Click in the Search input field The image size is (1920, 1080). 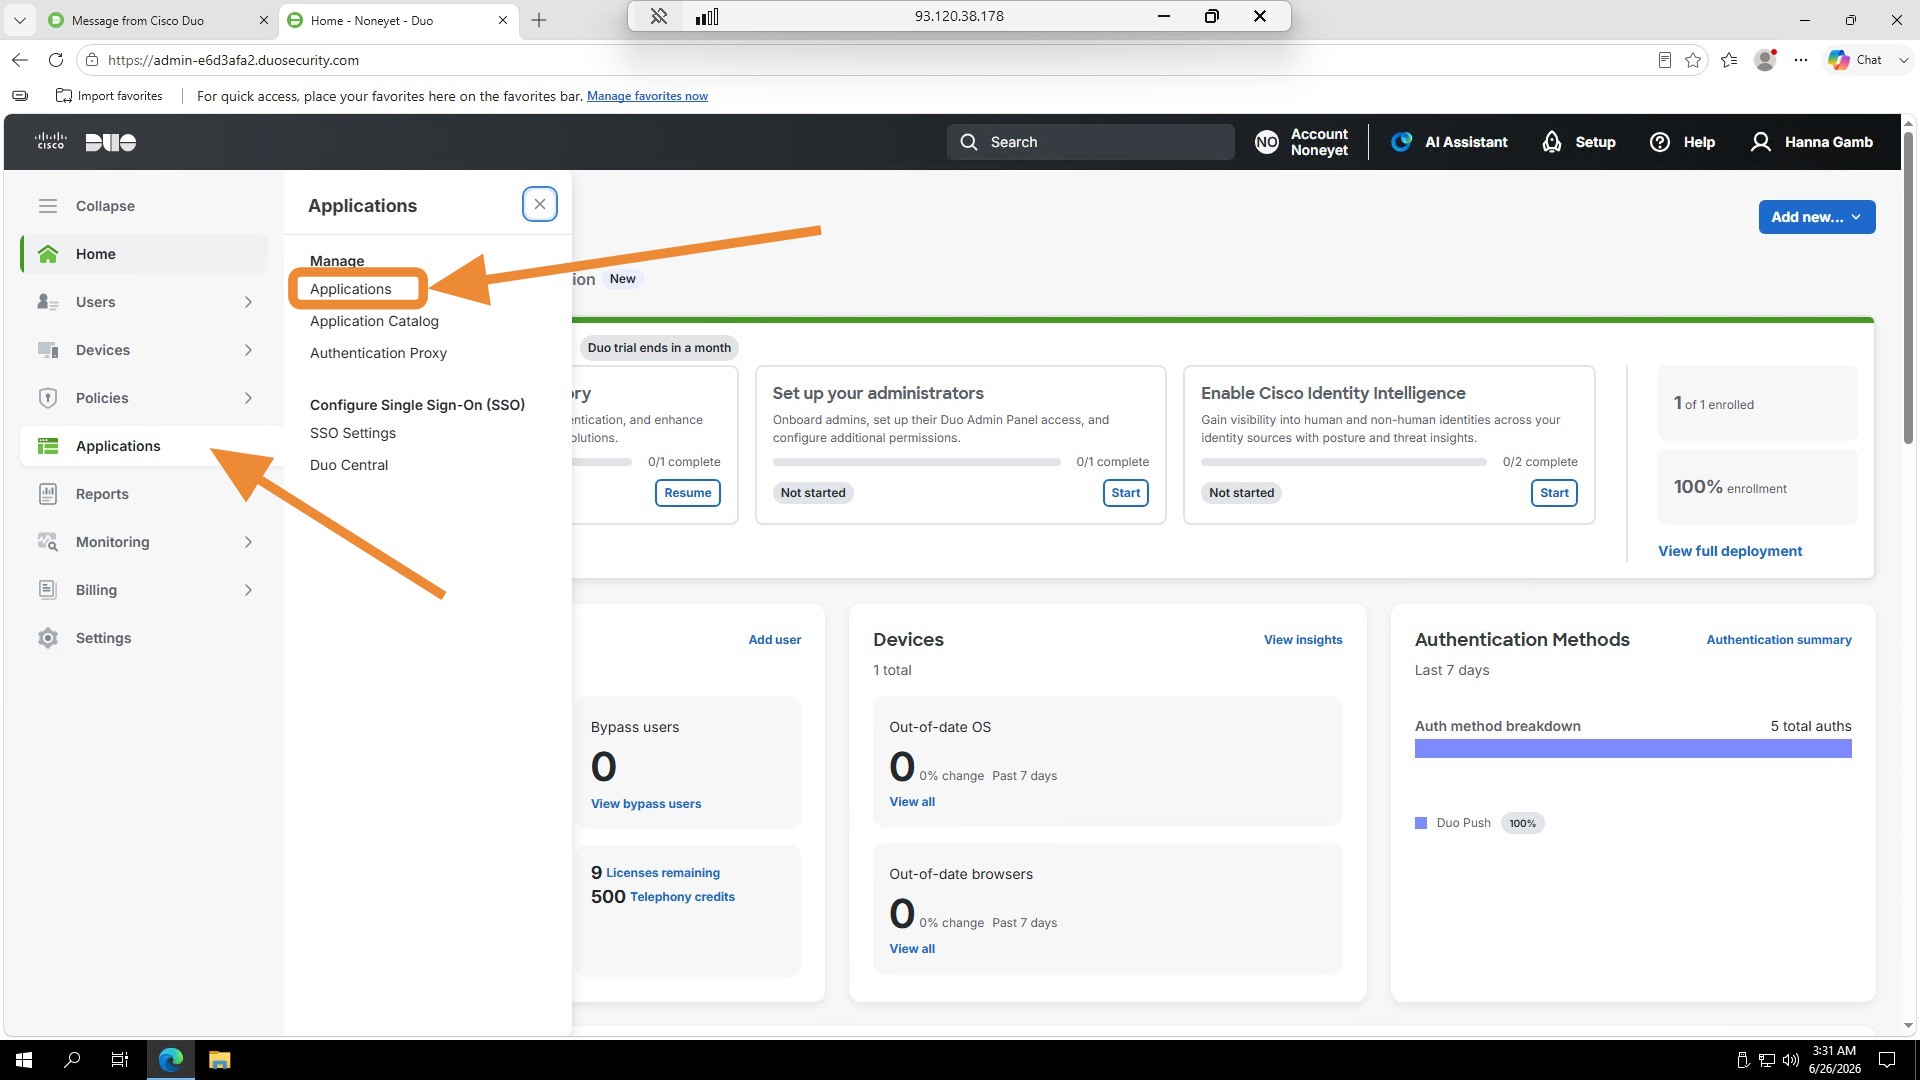point(1090,142)
